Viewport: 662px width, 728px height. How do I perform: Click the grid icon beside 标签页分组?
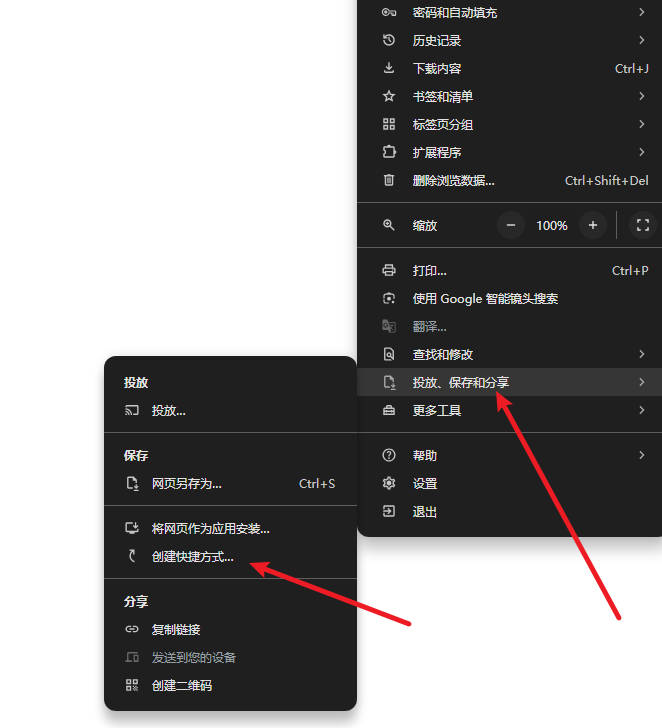coord(389,124)
